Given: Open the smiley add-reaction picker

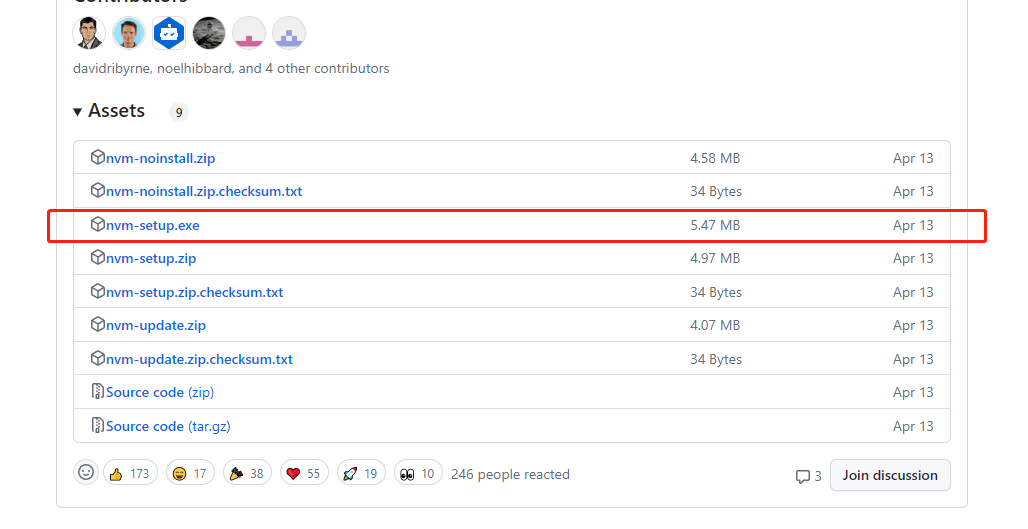Looking at the screenshot, I should 86,473.
